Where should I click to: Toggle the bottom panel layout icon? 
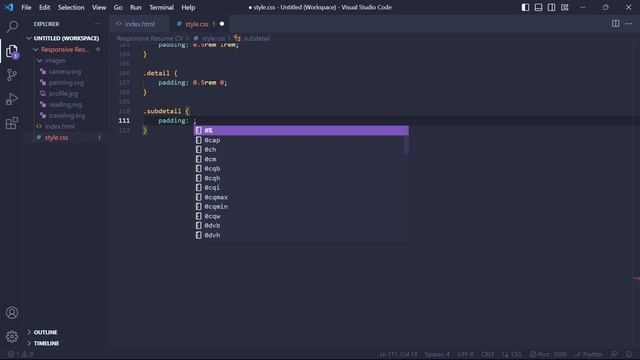(x=538, y=7)
